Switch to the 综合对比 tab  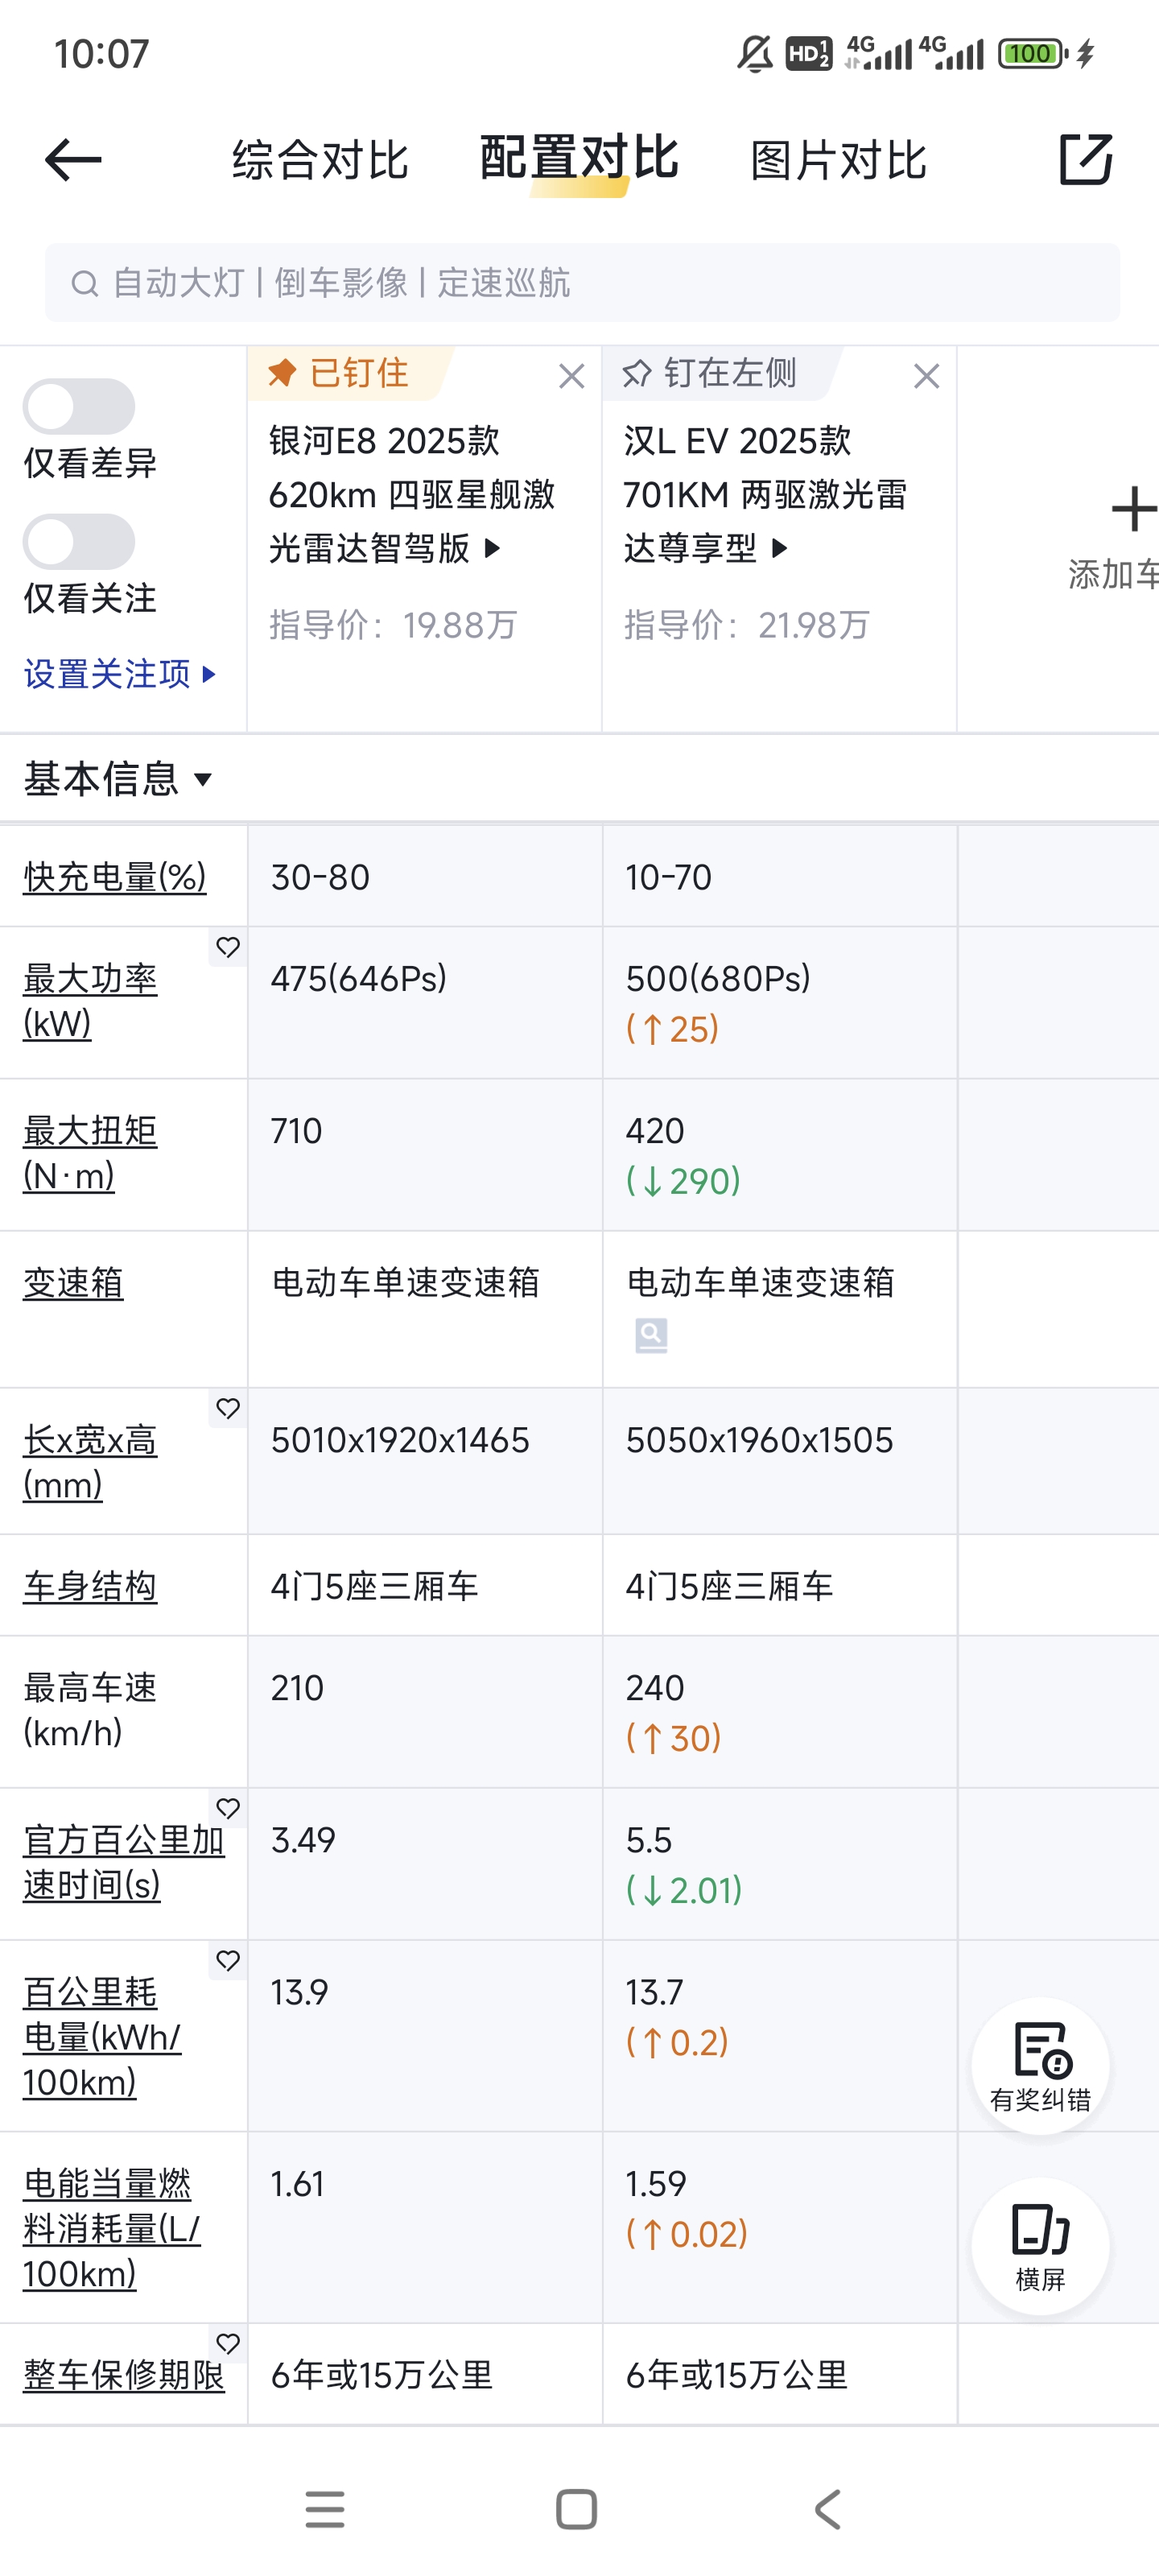[x=320, y=160]
